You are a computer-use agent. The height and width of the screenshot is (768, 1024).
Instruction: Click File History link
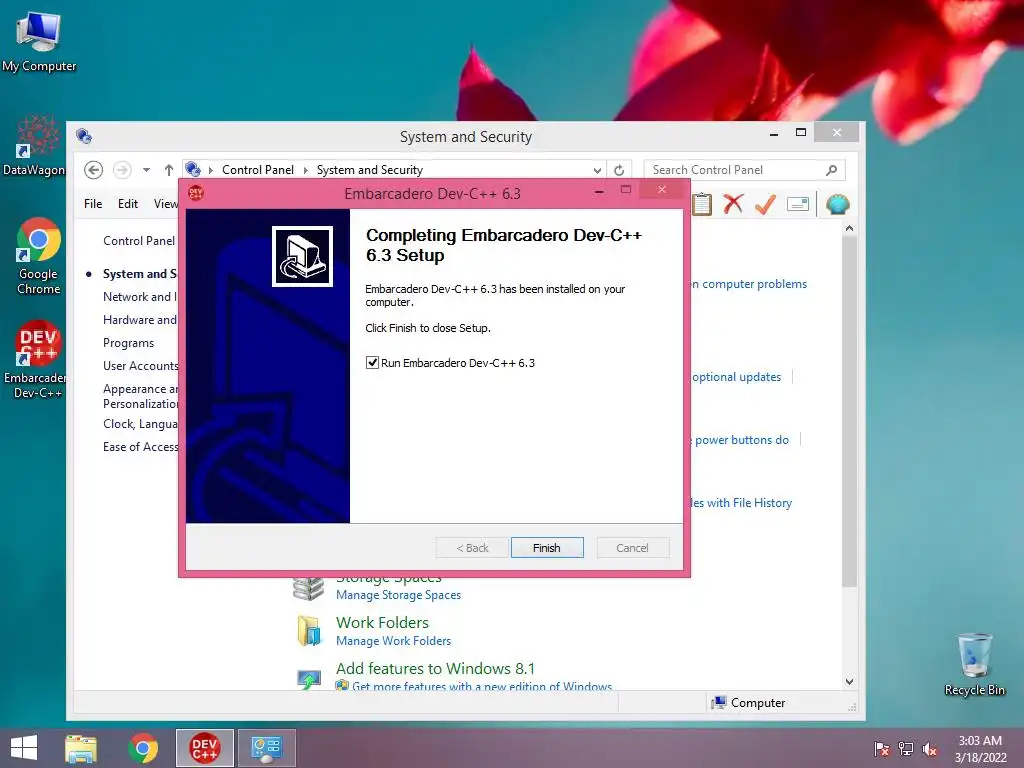[x=741, y=503]
